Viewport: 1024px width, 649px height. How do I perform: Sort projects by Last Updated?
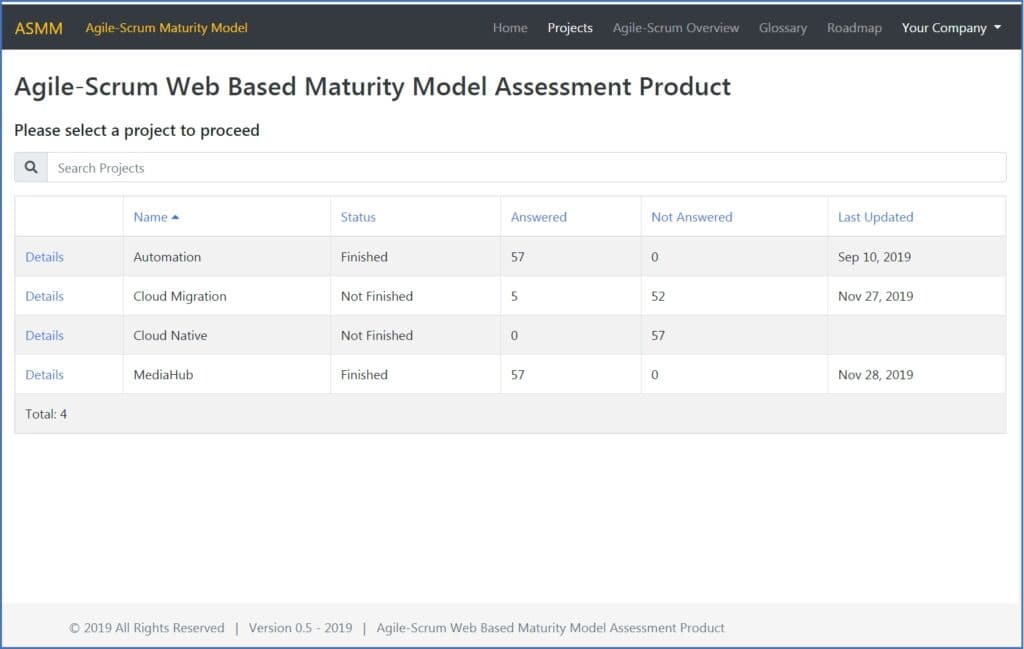tap(875, 217)
